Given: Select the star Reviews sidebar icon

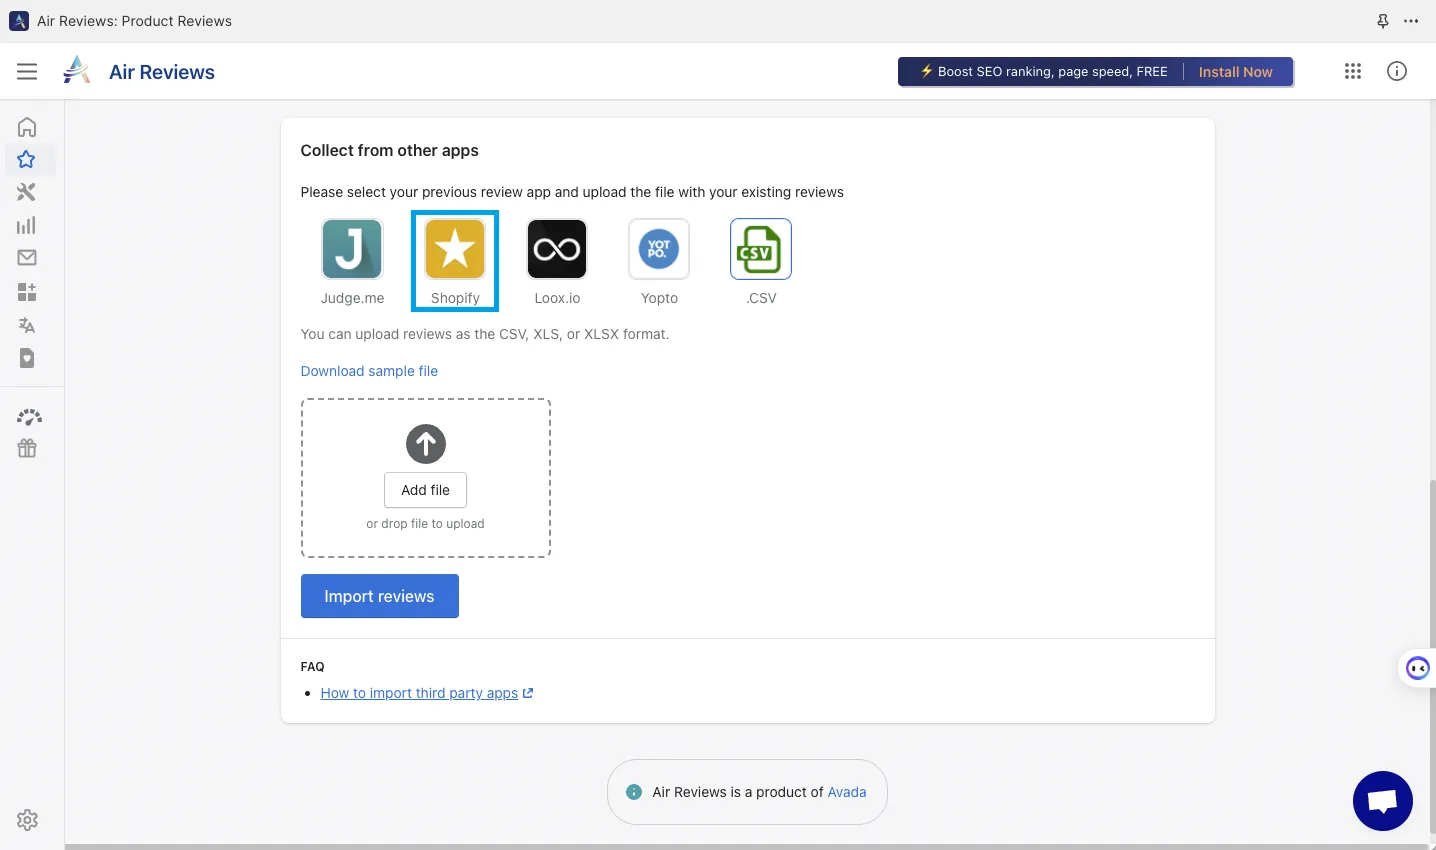Looking at the screenshot, I should click(27, 160).
